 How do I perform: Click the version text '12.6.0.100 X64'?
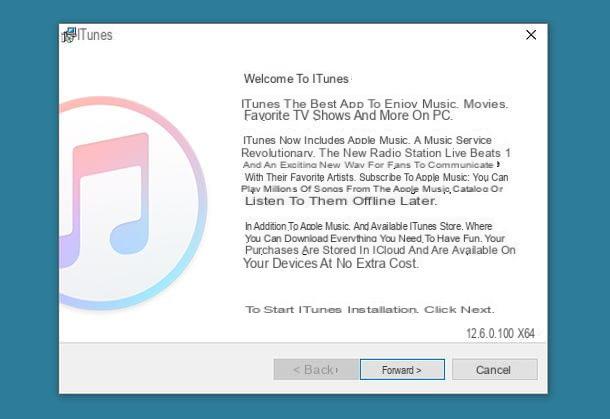point(500,333)
